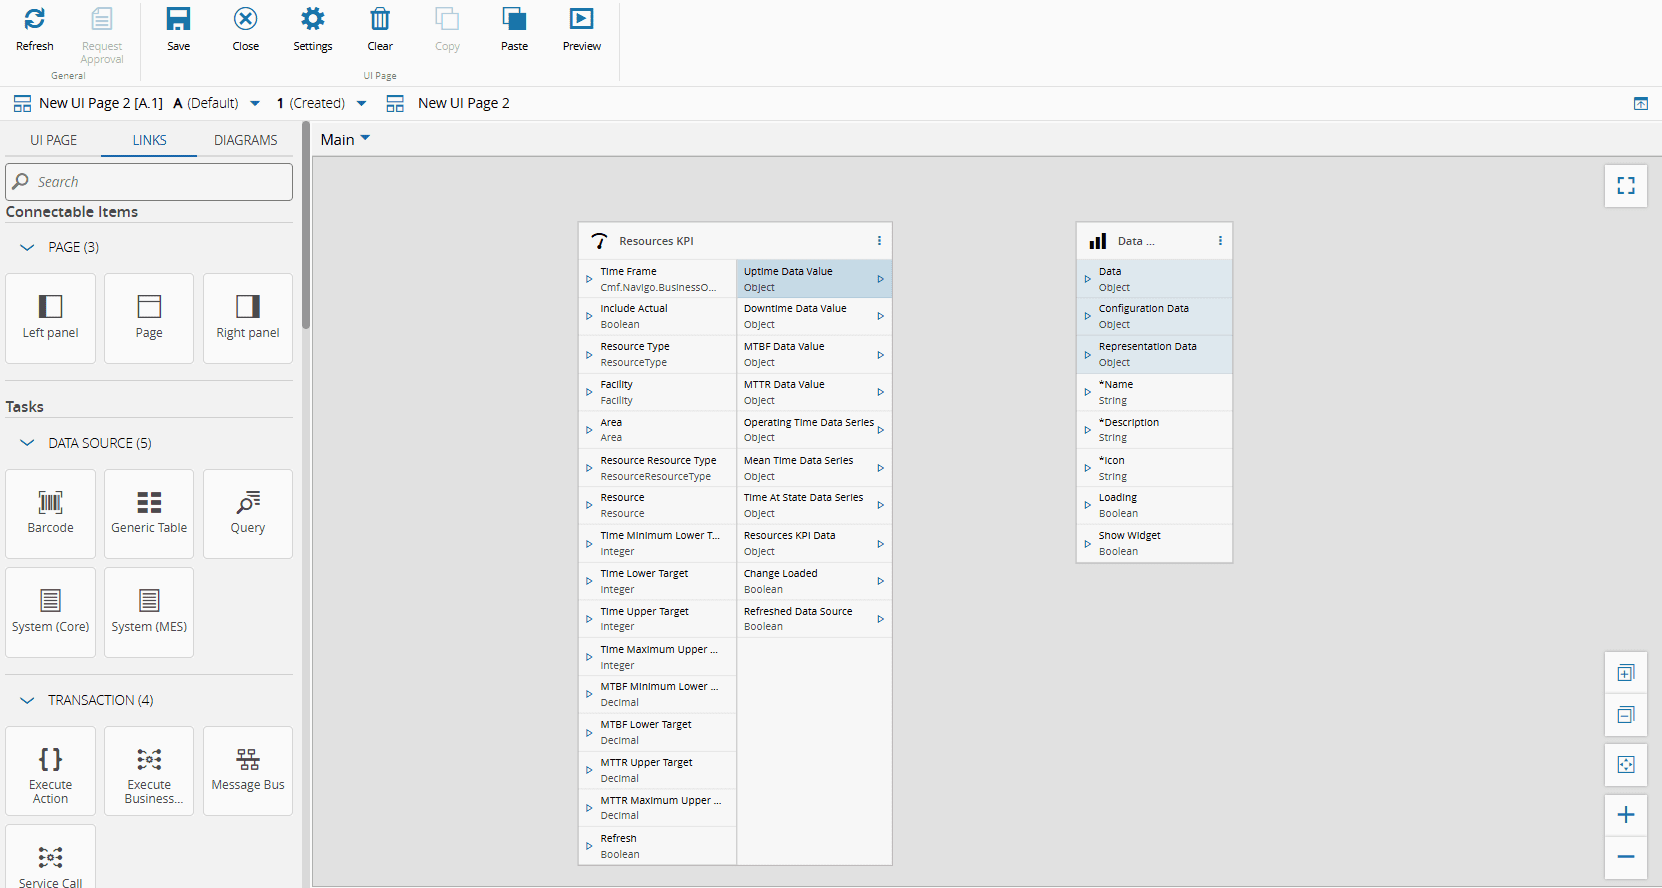Pick the Service Call transaction task
Screen dimensions: 1662x888
coord(51,857)
